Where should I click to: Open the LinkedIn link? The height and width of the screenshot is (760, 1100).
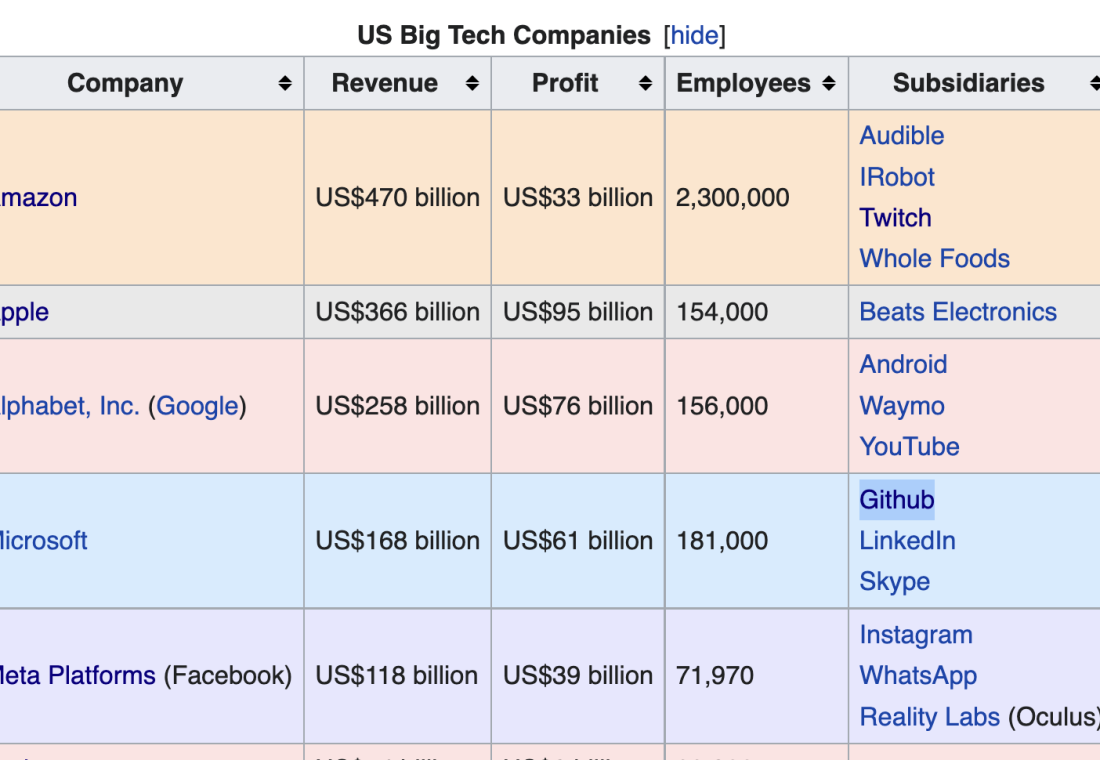[907, 540]
